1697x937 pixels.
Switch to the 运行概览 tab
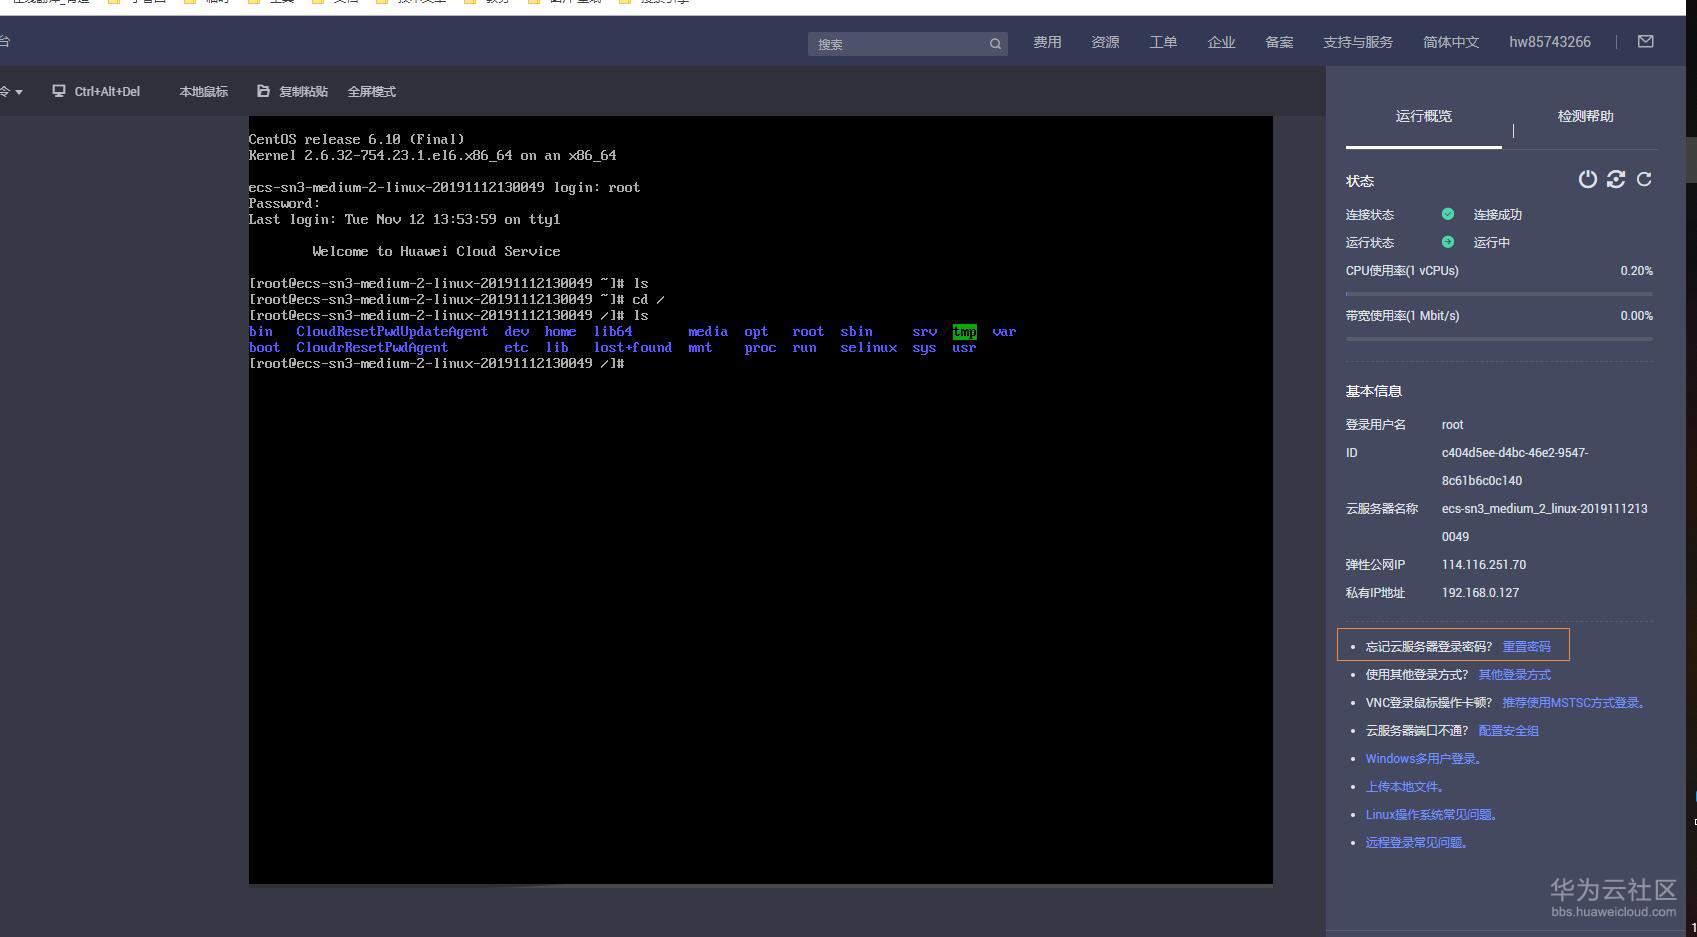(x=1424, y=117)
